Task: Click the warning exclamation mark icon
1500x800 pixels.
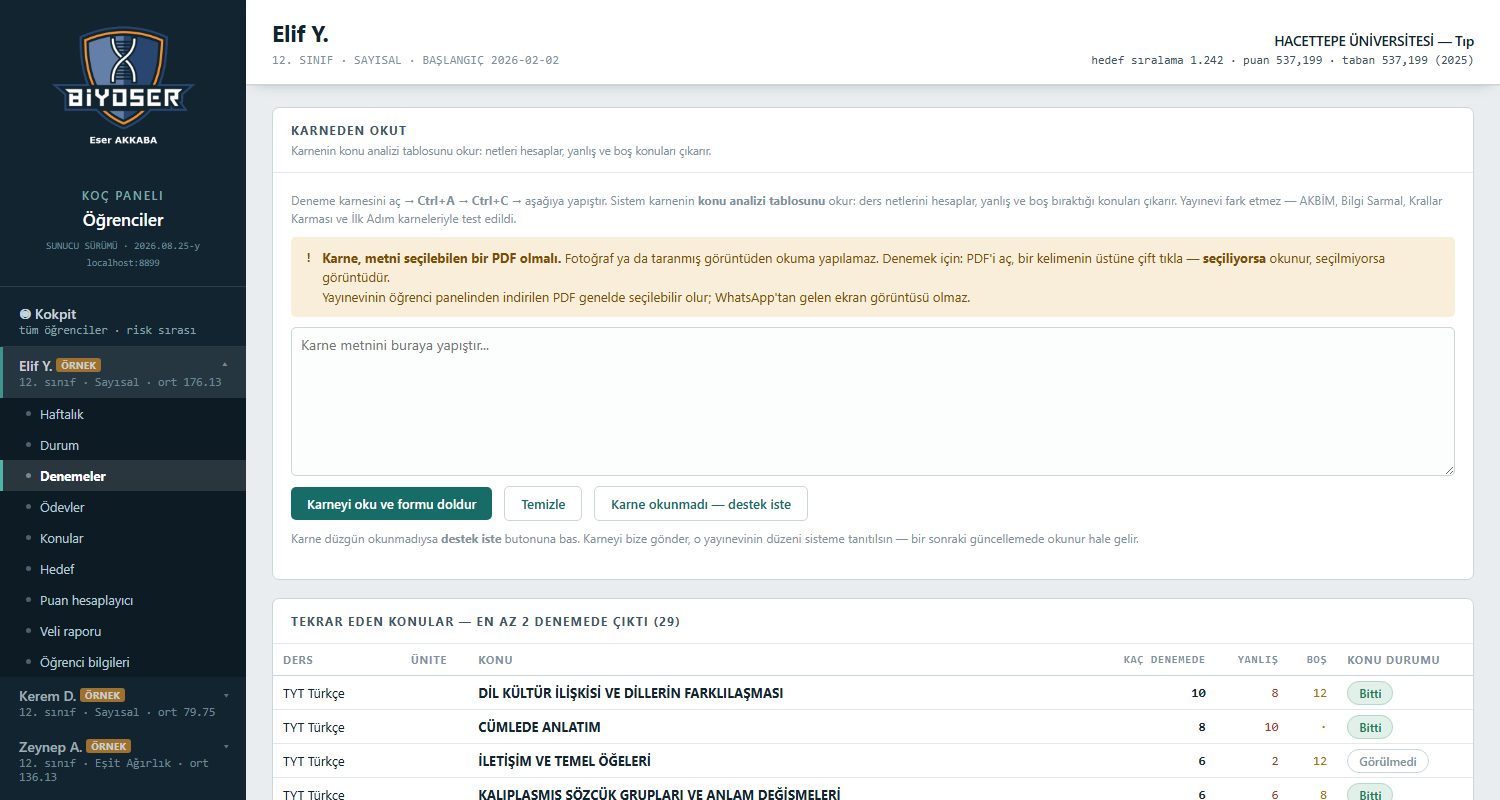Action: [308, 257]
